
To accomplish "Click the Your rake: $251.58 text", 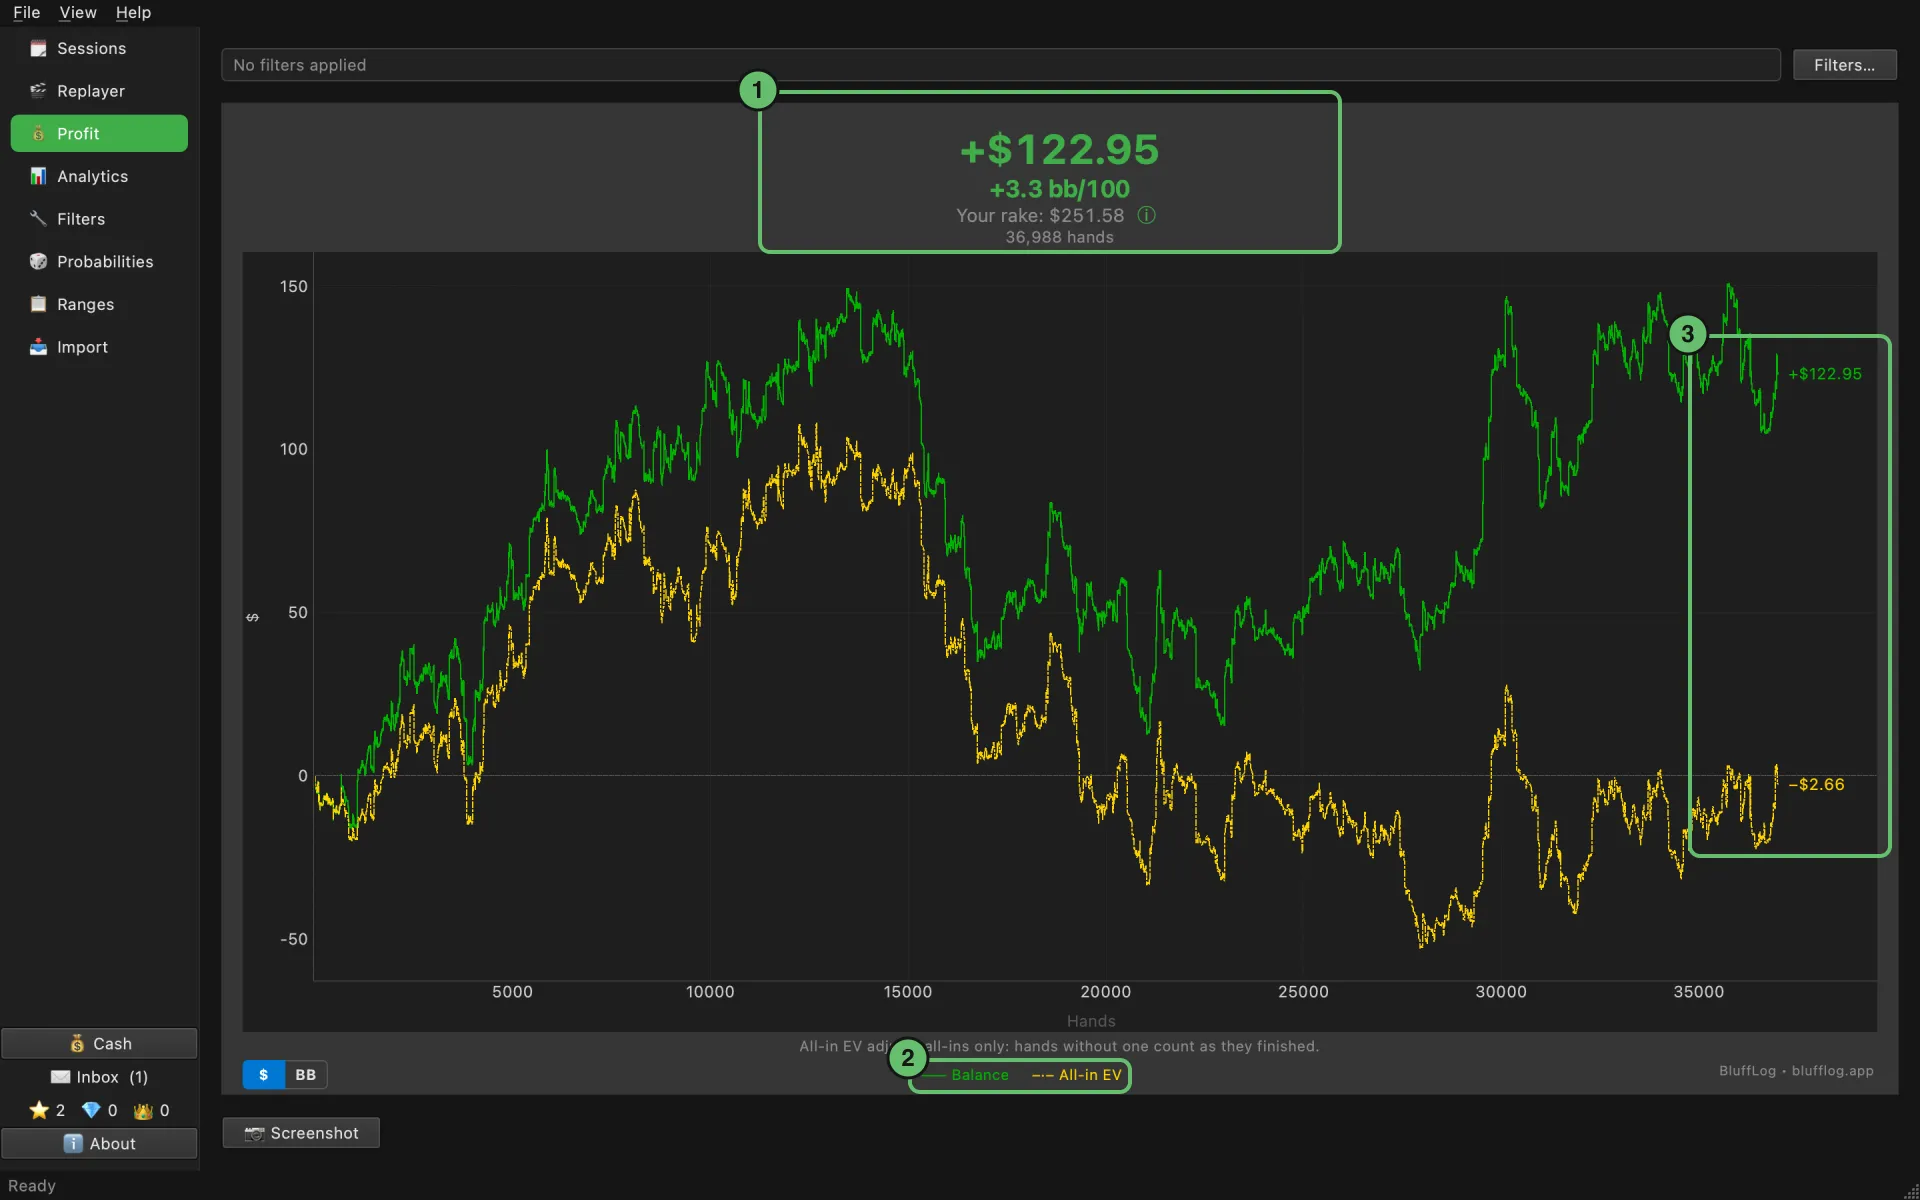I will click(x=1040, y=215).
